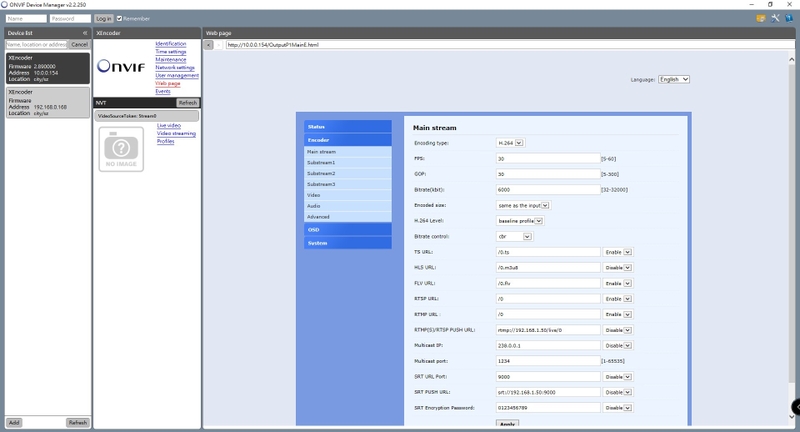Select XEncoder device at 192.168.0.168

(x=48, y=103)
